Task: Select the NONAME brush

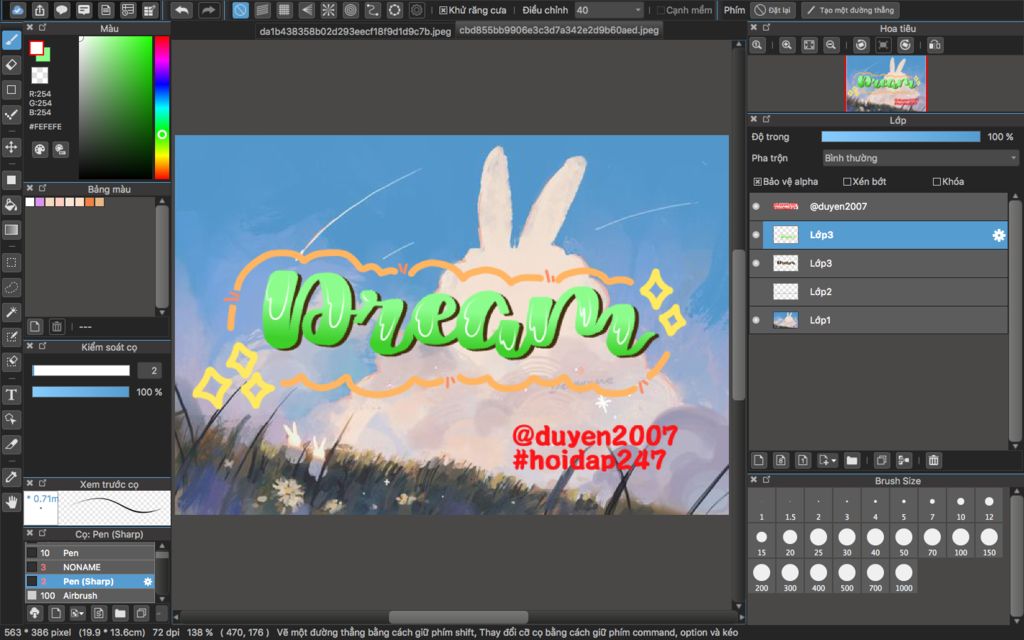Action: click(x=90, y=567)
